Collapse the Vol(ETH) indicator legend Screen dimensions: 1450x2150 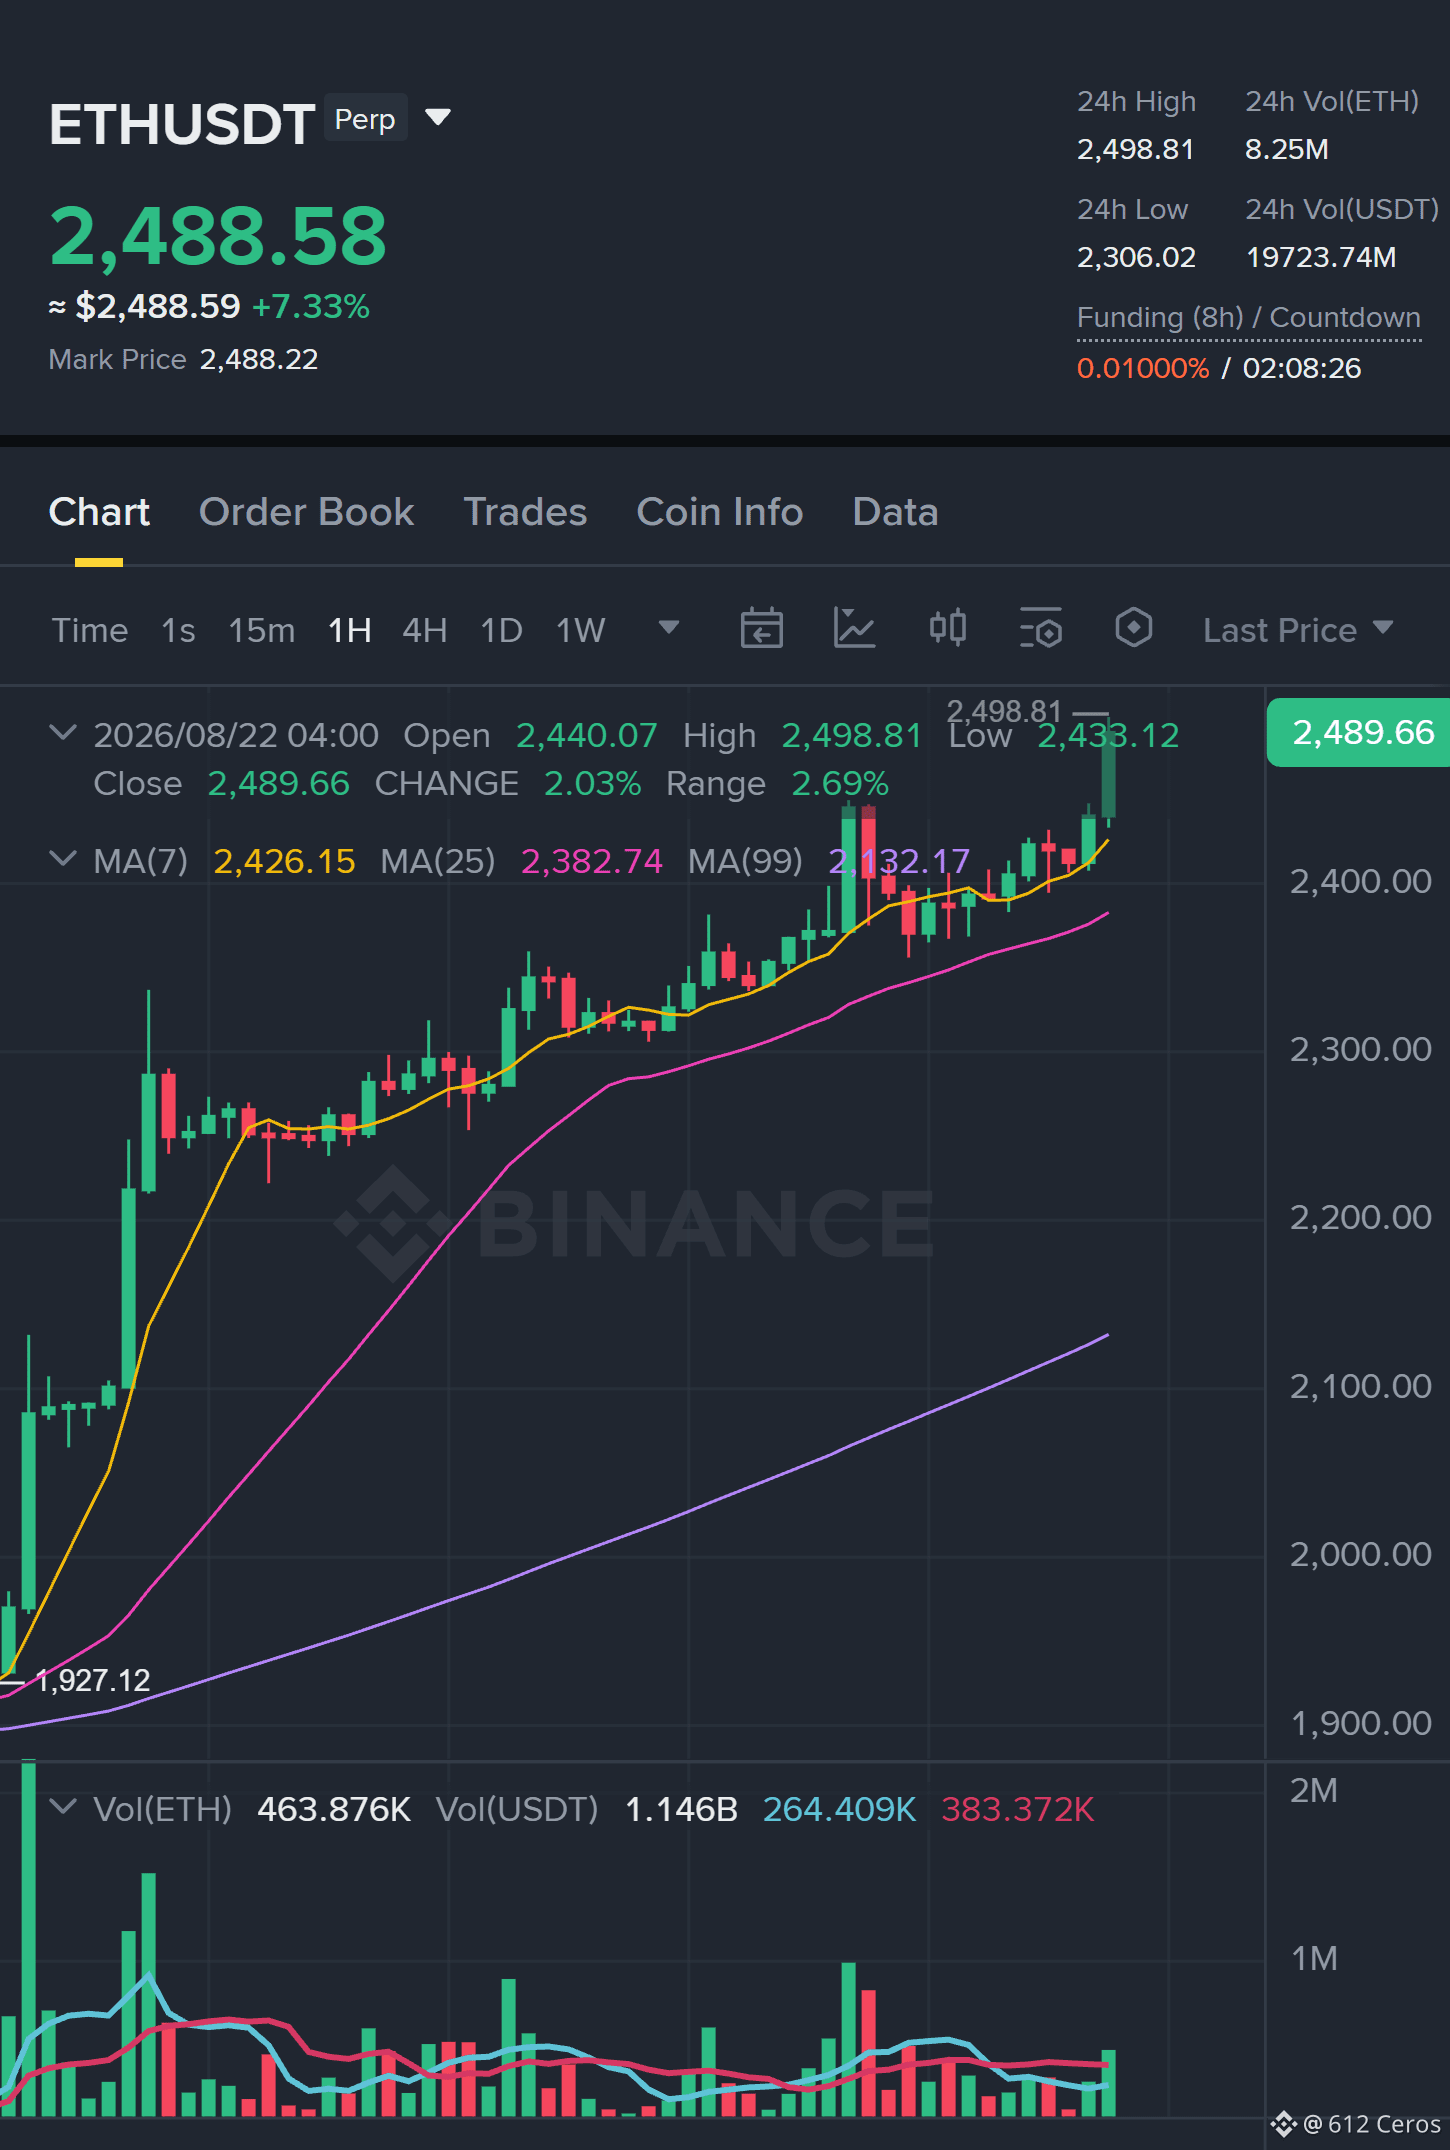pos(63,1807)
